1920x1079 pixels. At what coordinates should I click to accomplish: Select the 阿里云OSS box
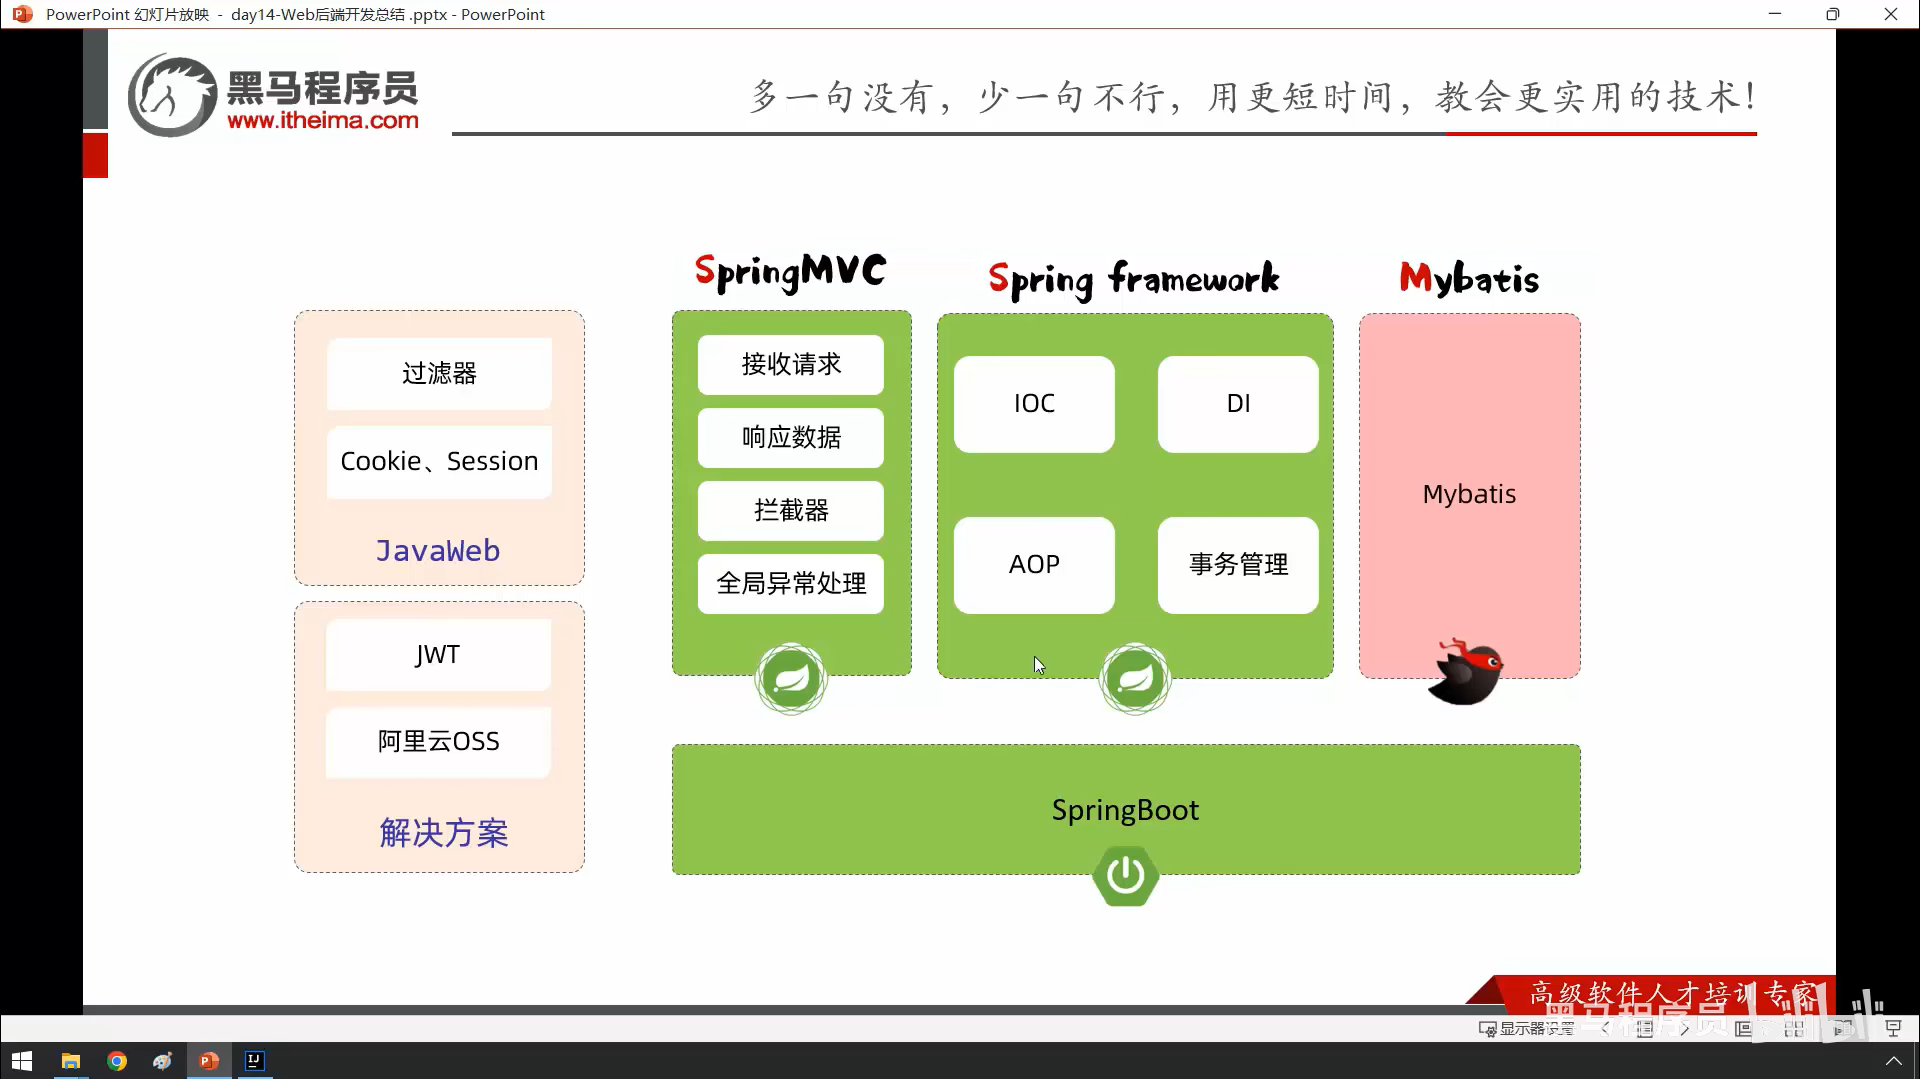point(438,742)
